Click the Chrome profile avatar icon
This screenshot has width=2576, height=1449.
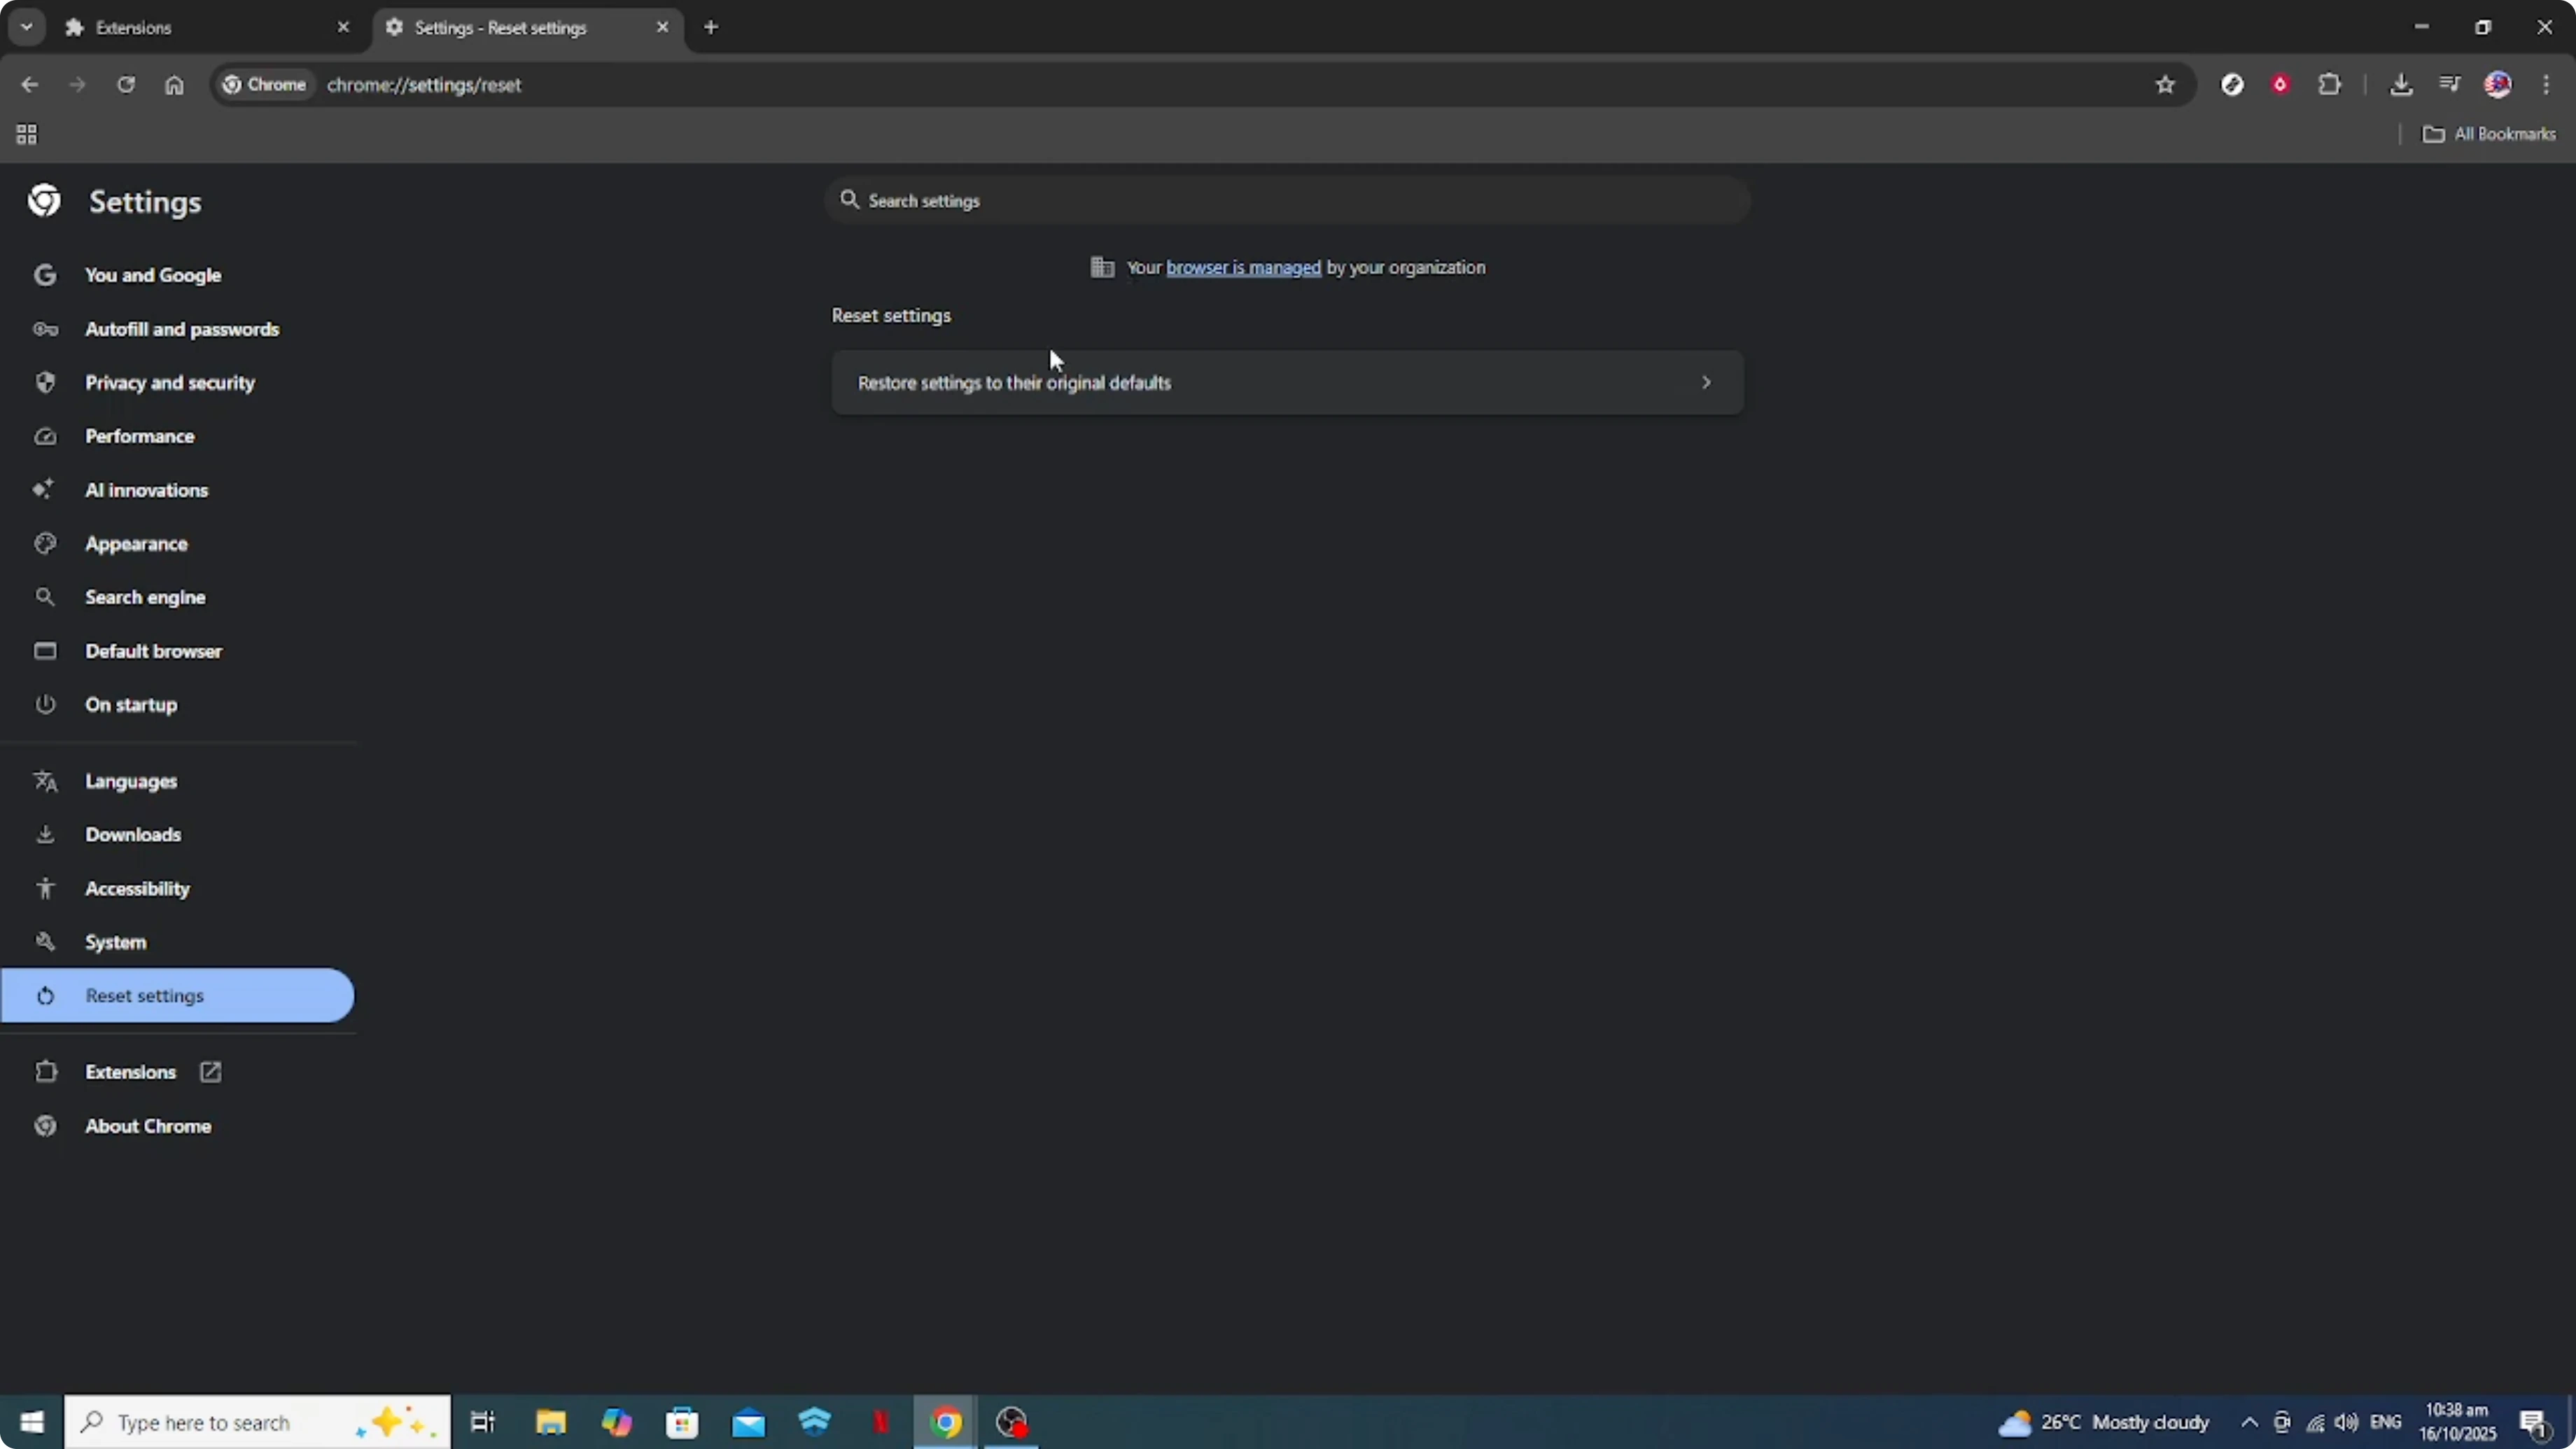(x=2499, y=85)
